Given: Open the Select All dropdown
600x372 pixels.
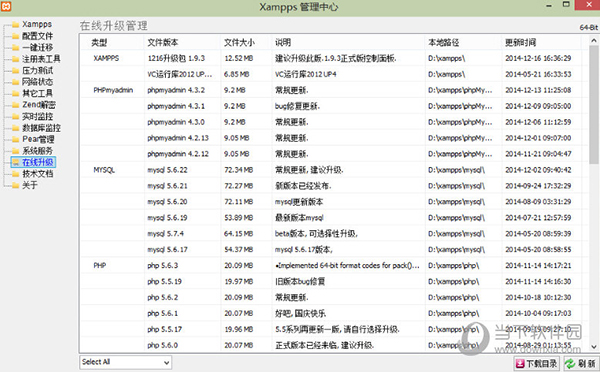Looking at the screenshot, I should pos(126,362).
